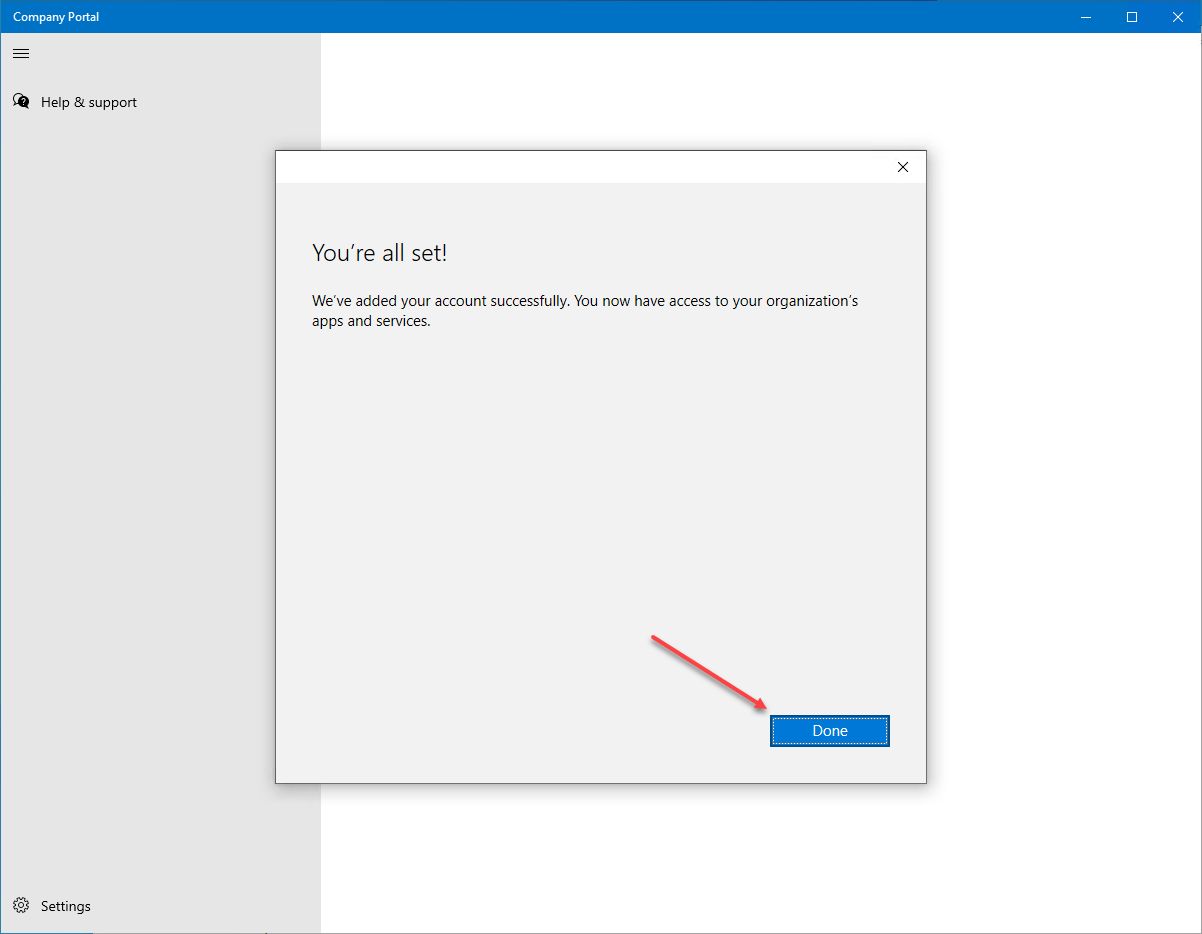
Task: Click the You're all set heading
Action: tap(380, 252)
